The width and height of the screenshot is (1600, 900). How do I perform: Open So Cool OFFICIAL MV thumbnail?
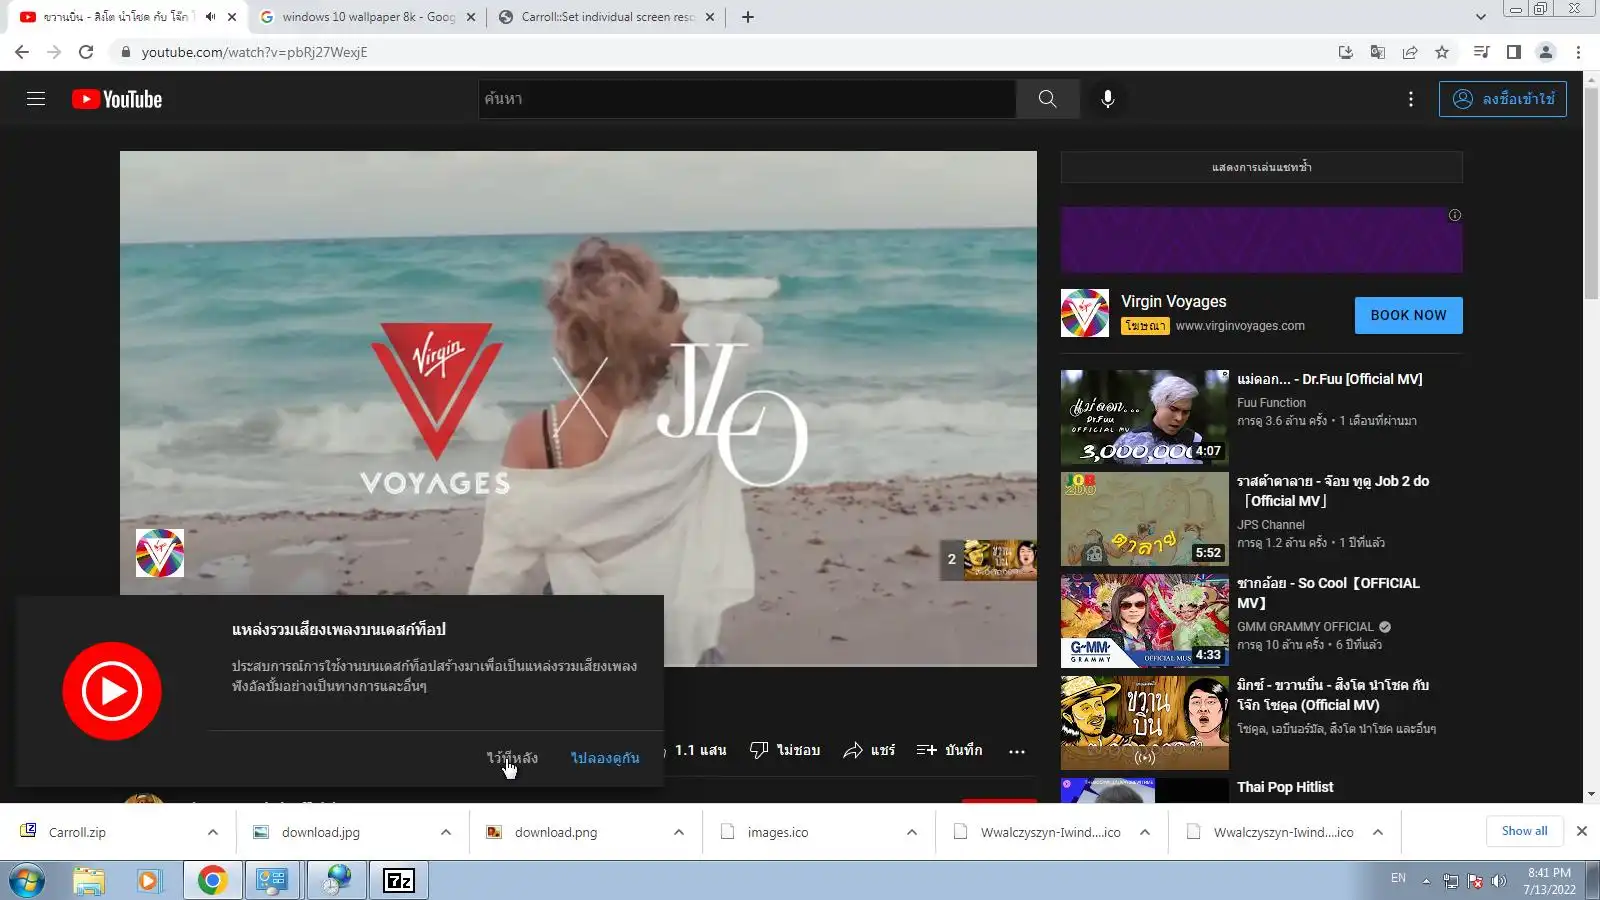[1144, 621]
